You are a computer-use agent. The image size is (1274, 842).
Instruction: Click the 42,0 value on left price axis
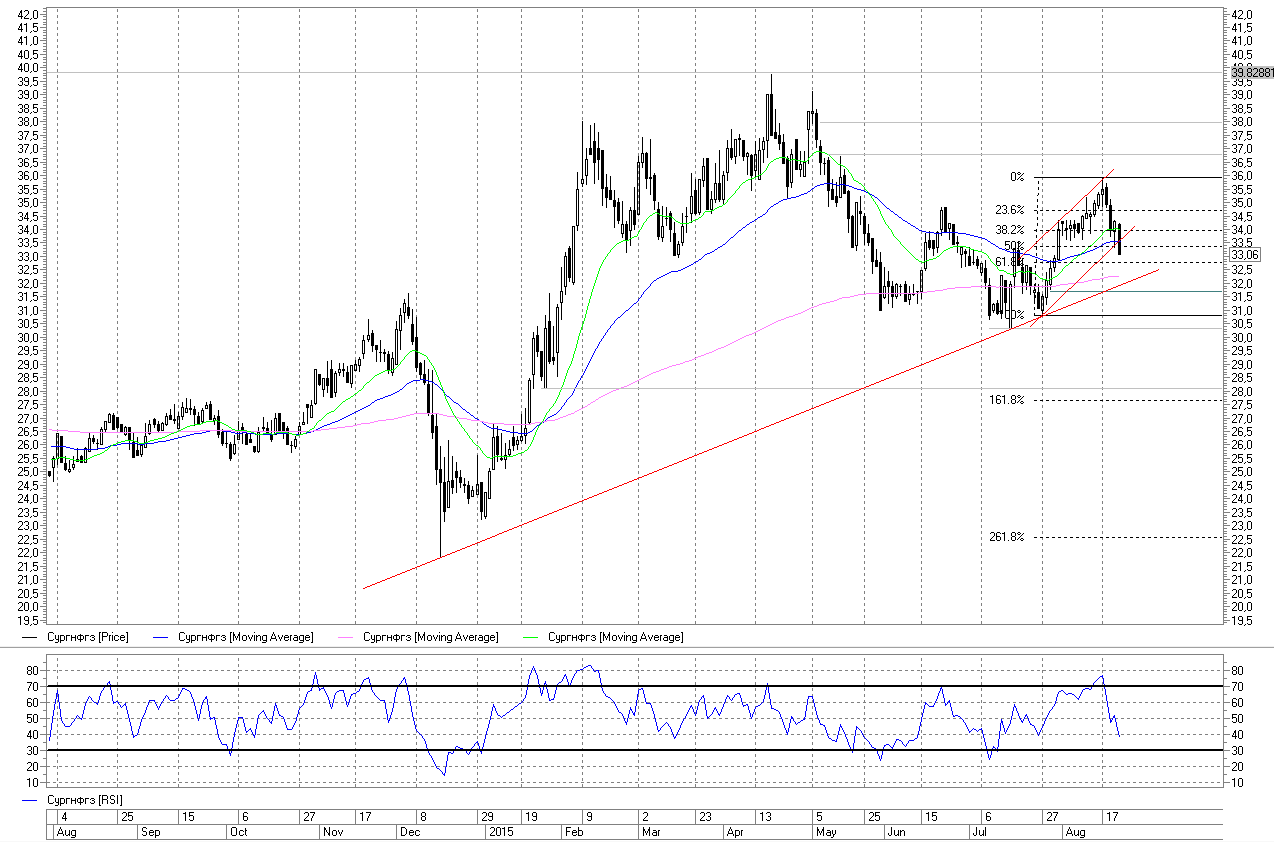tap(29, 14)
